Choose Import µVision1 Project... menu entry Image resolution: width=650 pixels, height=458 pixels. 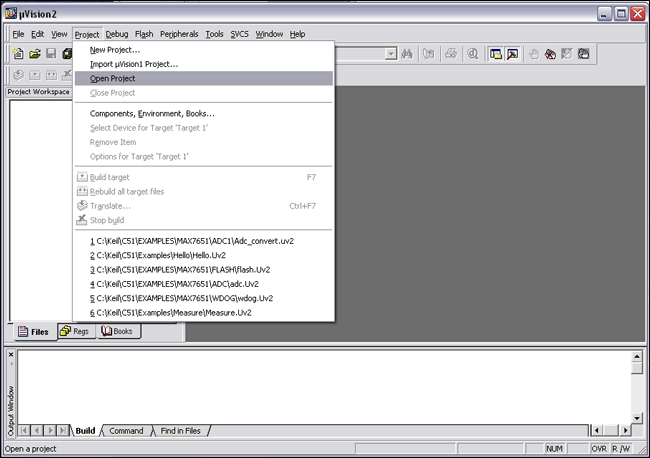coord(134,64)
